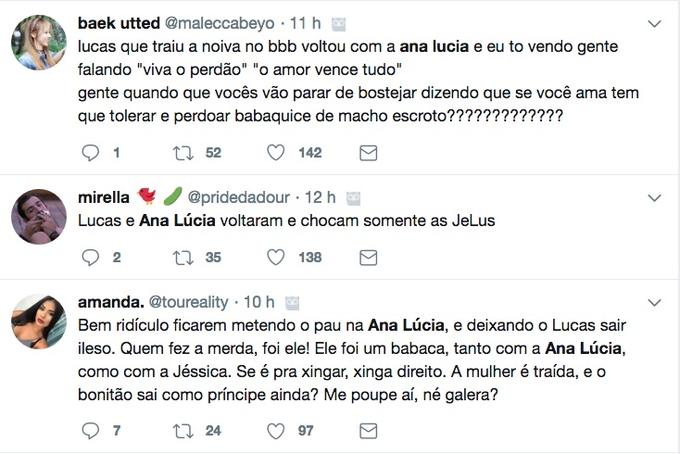Open baek utted's profile picture
680x454 pixels.
tap(39, 42)
